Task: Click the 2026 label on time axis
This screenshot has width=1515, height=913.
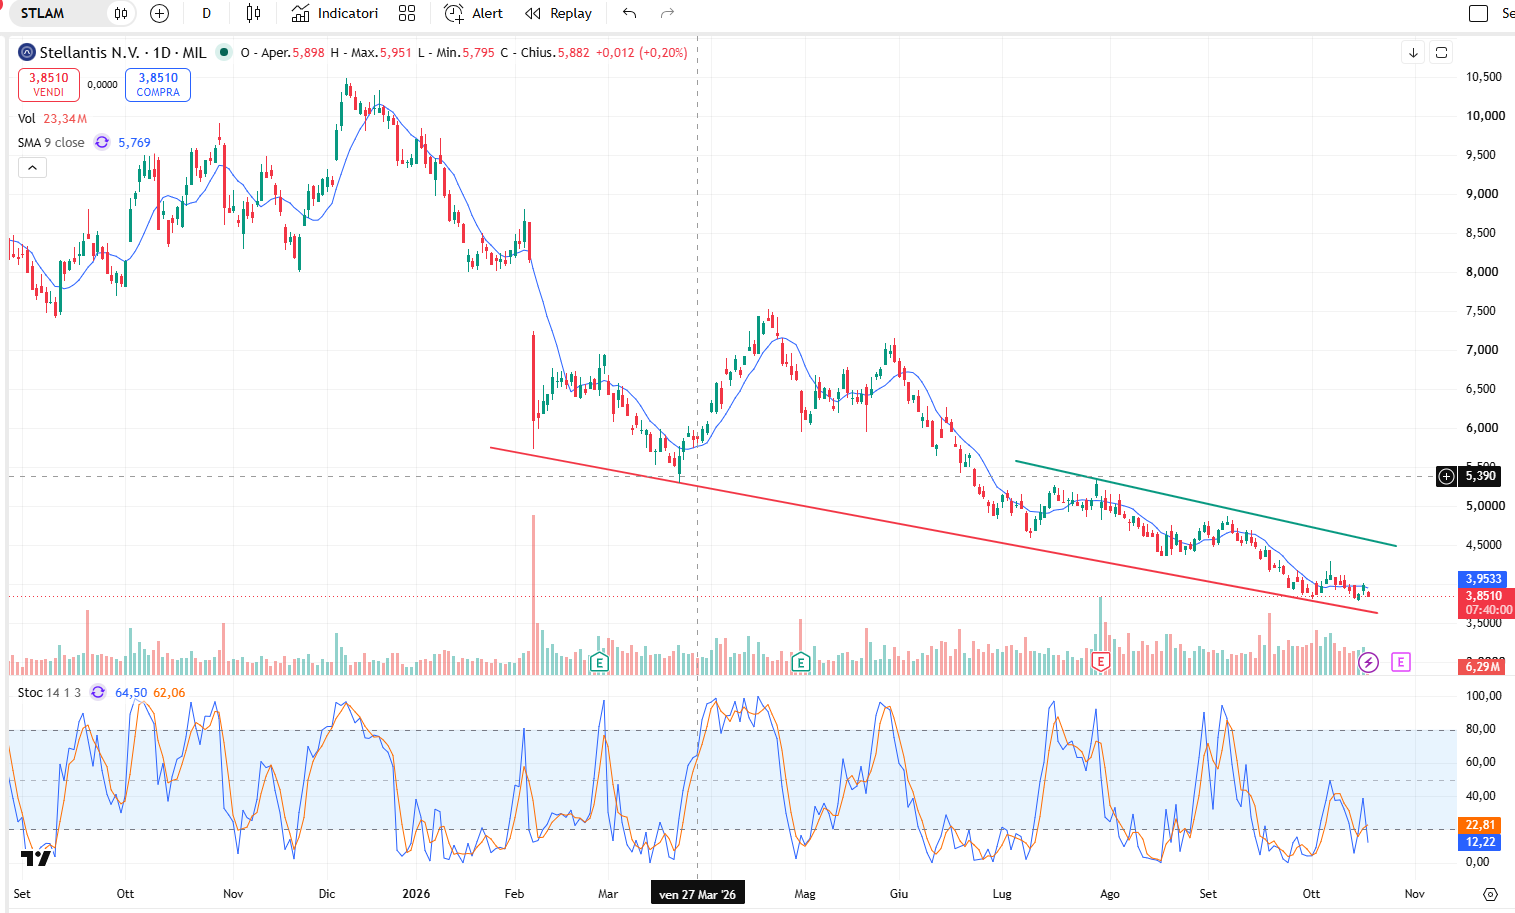Action: click(416, 894)
